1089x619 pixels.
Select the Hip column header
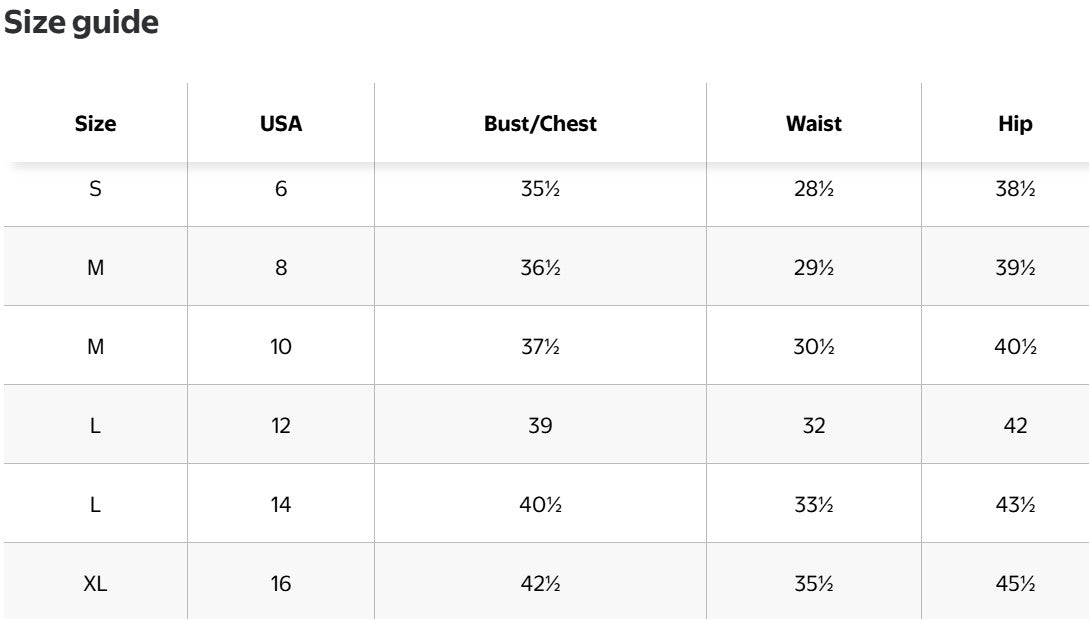pyautogui.click(x=1015, y=124)
